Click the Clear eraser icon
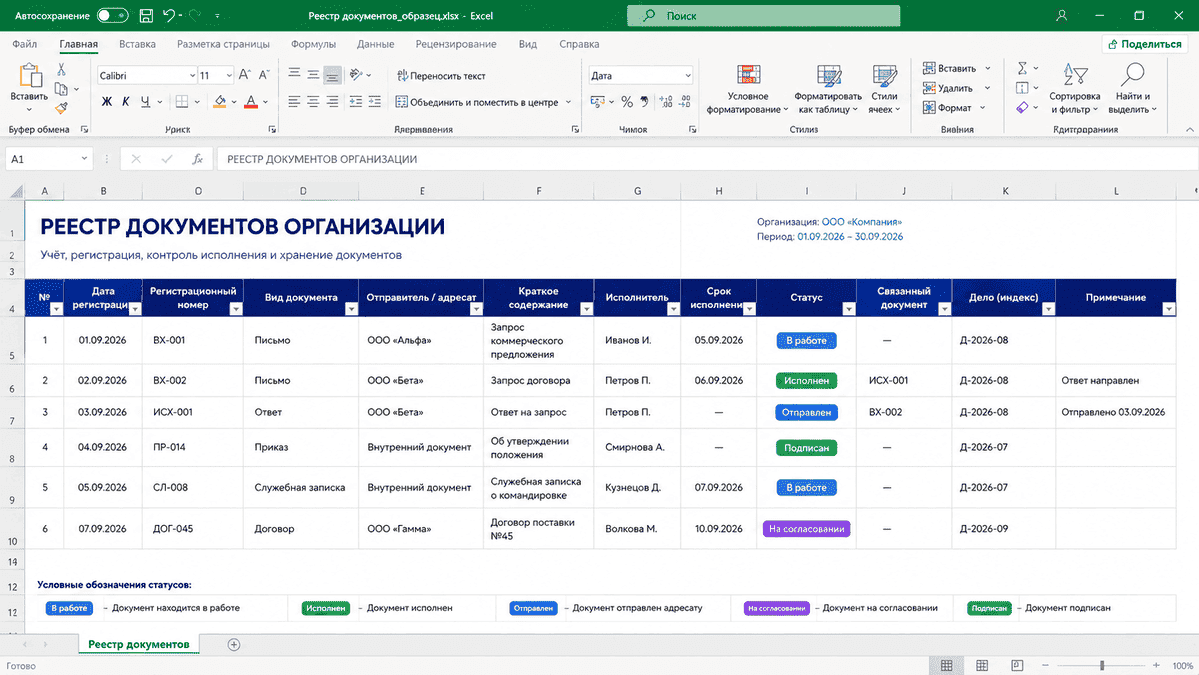This screenshot has width=1199, height=675. (x=1022, y=108)
